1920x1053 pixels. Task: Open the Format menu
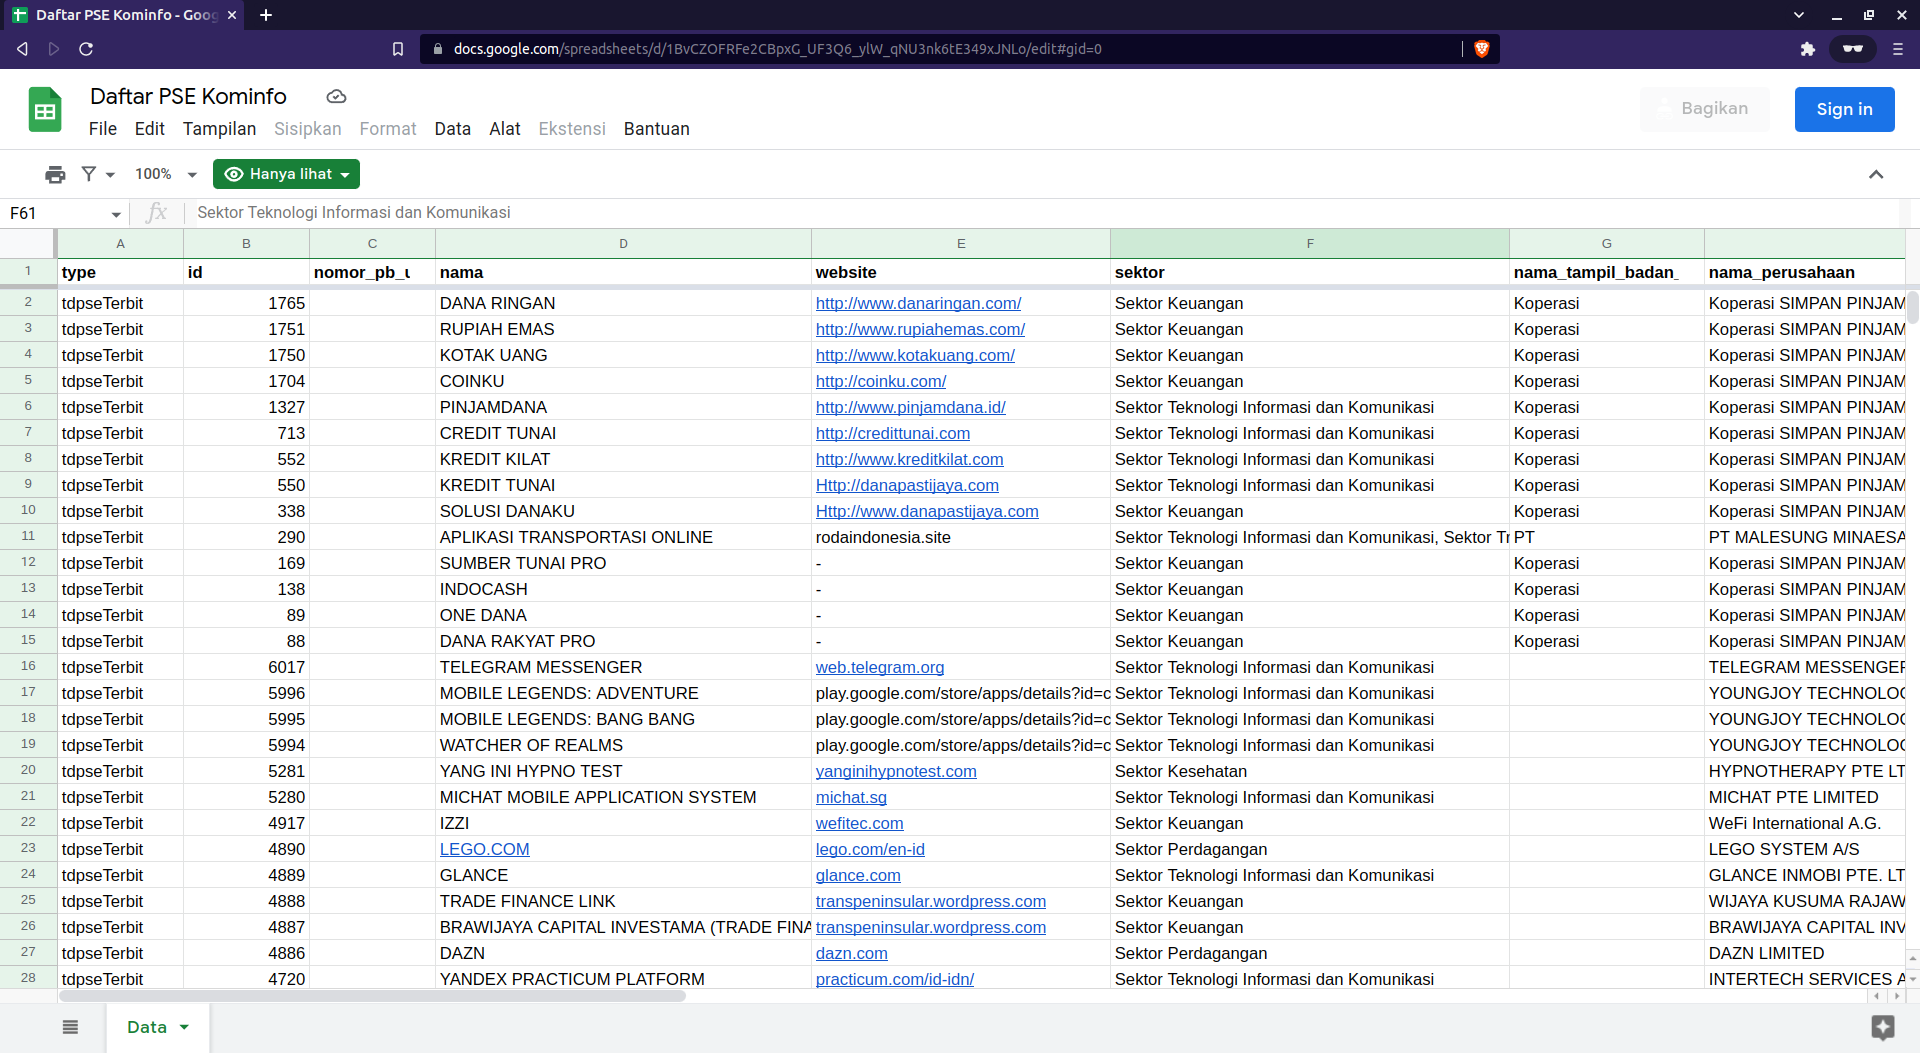pos(388,128)
